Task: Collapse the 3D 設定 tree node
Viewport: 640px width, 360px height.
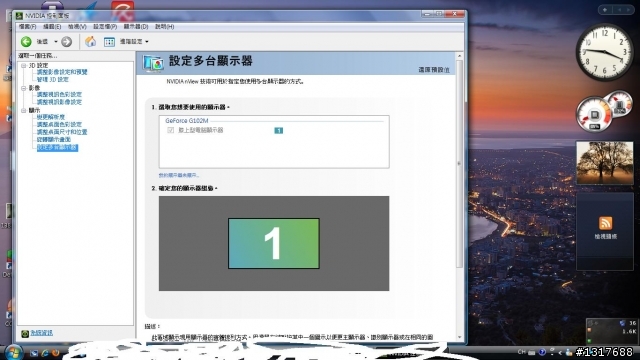Action: (24, 65)
